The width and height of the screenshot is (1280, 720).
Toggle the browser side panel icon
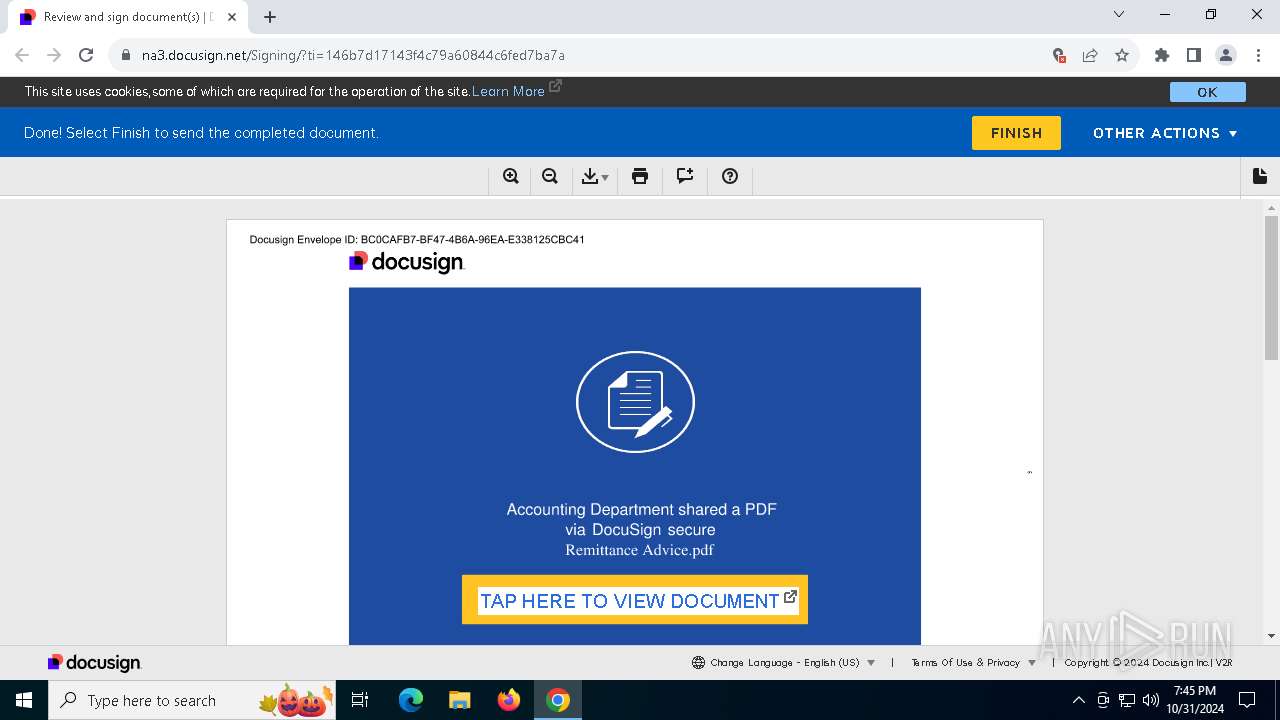[1193, 55]
